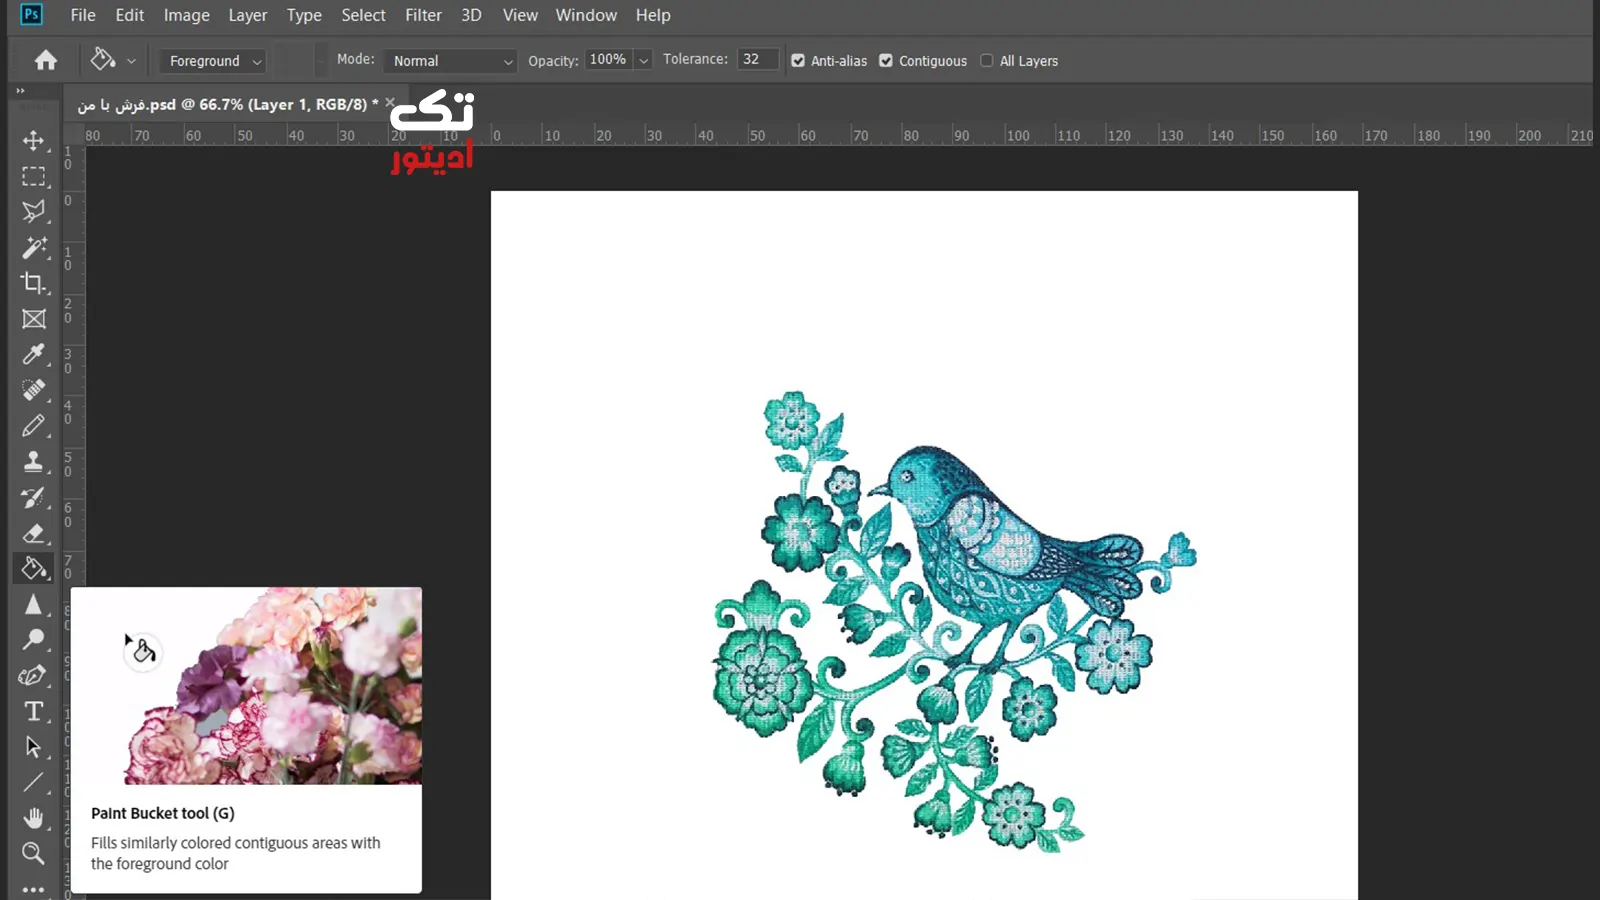Select the Brush tool
Viewport: 1600px width, 900px height.
point(33,426)
